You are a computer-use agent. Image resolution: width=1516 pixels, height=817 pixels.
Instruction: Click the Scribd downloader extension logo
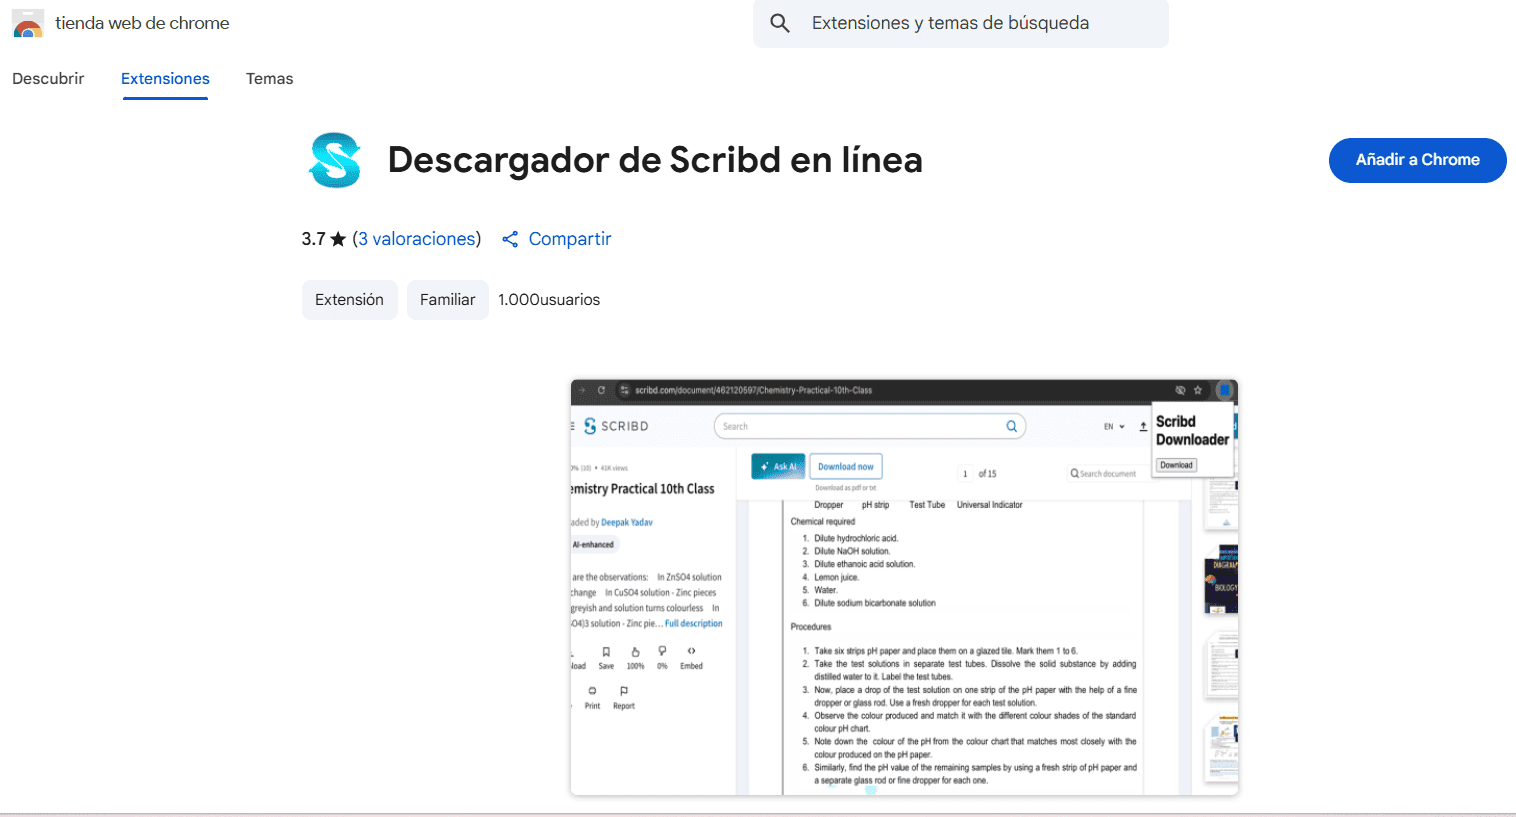(x=335, y=160)
